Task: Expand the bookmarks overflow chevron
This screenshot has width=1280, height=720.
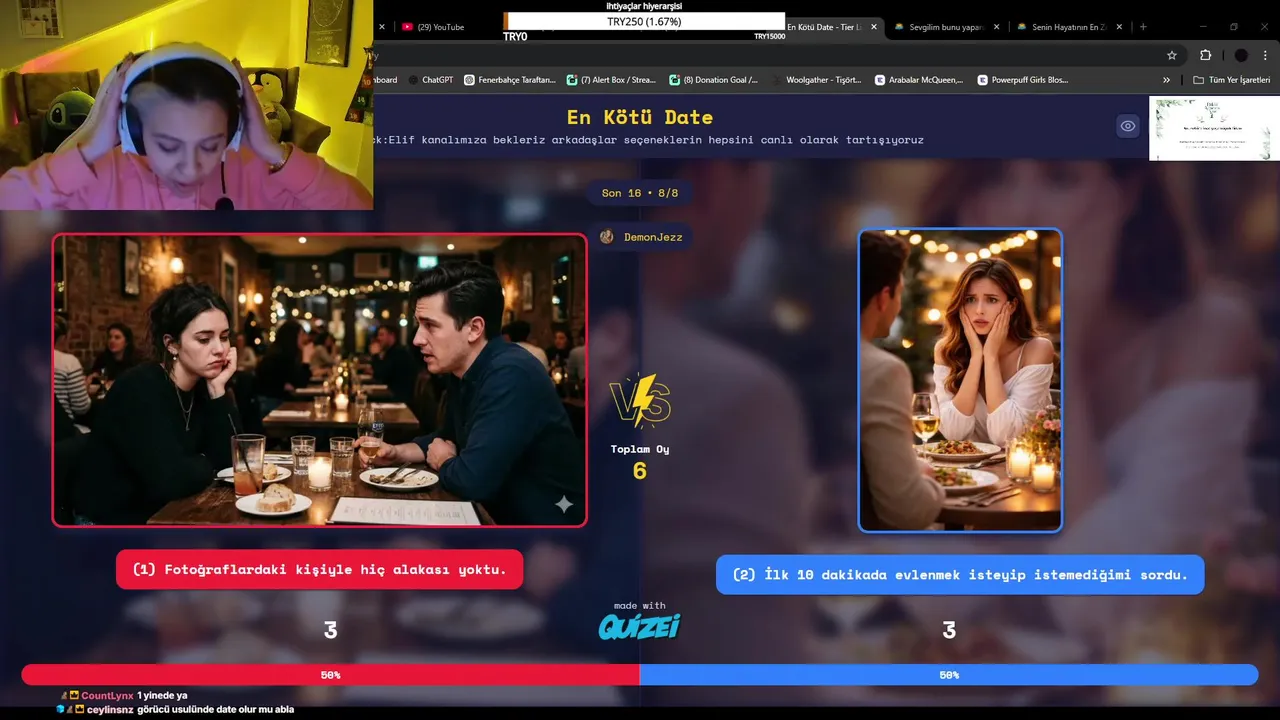Action: click(1166, 80)
